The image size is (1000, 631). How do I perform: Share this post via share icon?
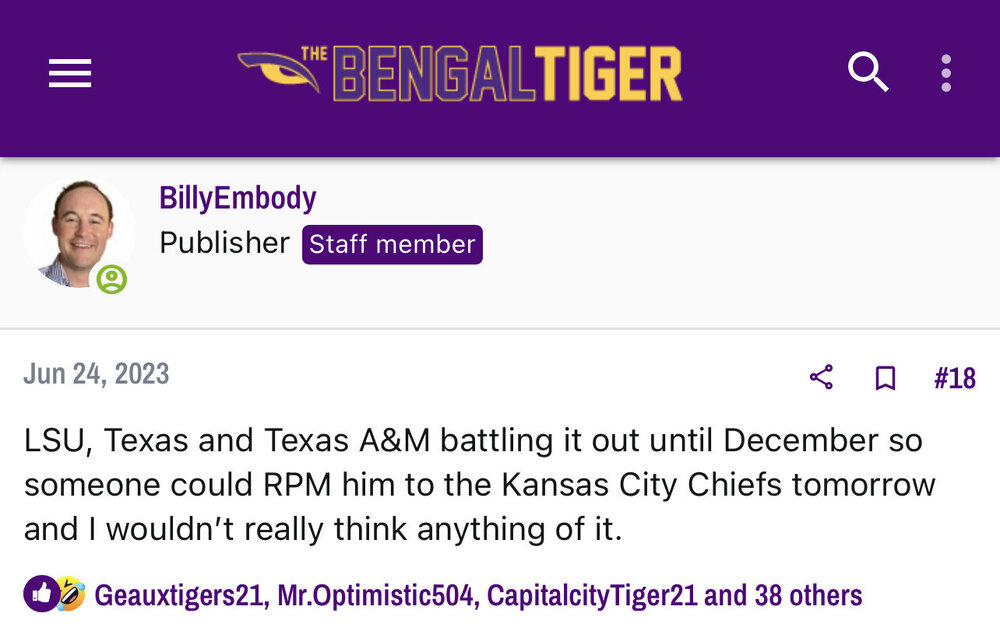(821, 377)
